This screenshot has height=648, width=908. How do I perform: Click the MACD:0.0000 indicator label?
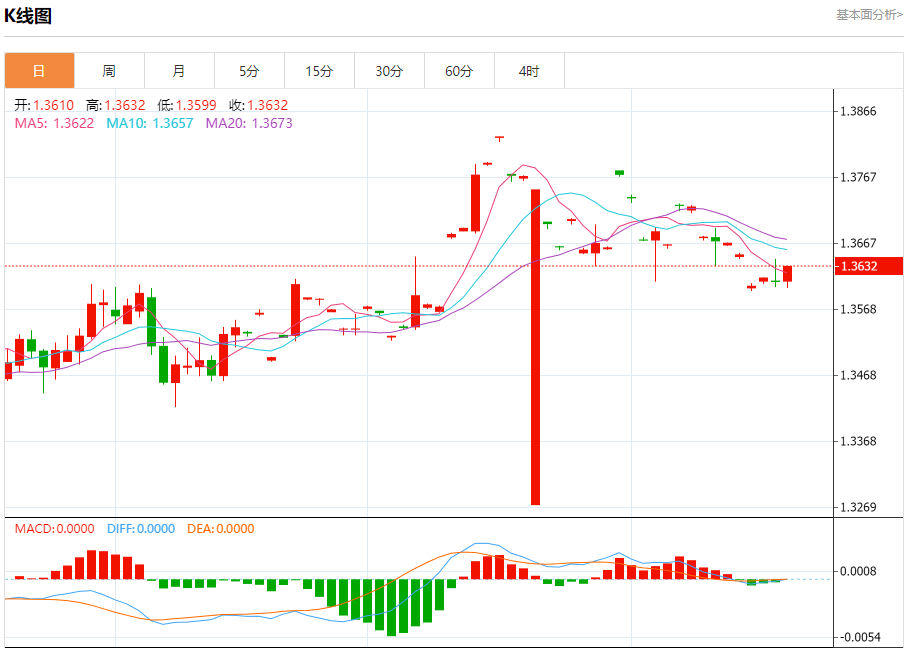click(x=54, y=529)
